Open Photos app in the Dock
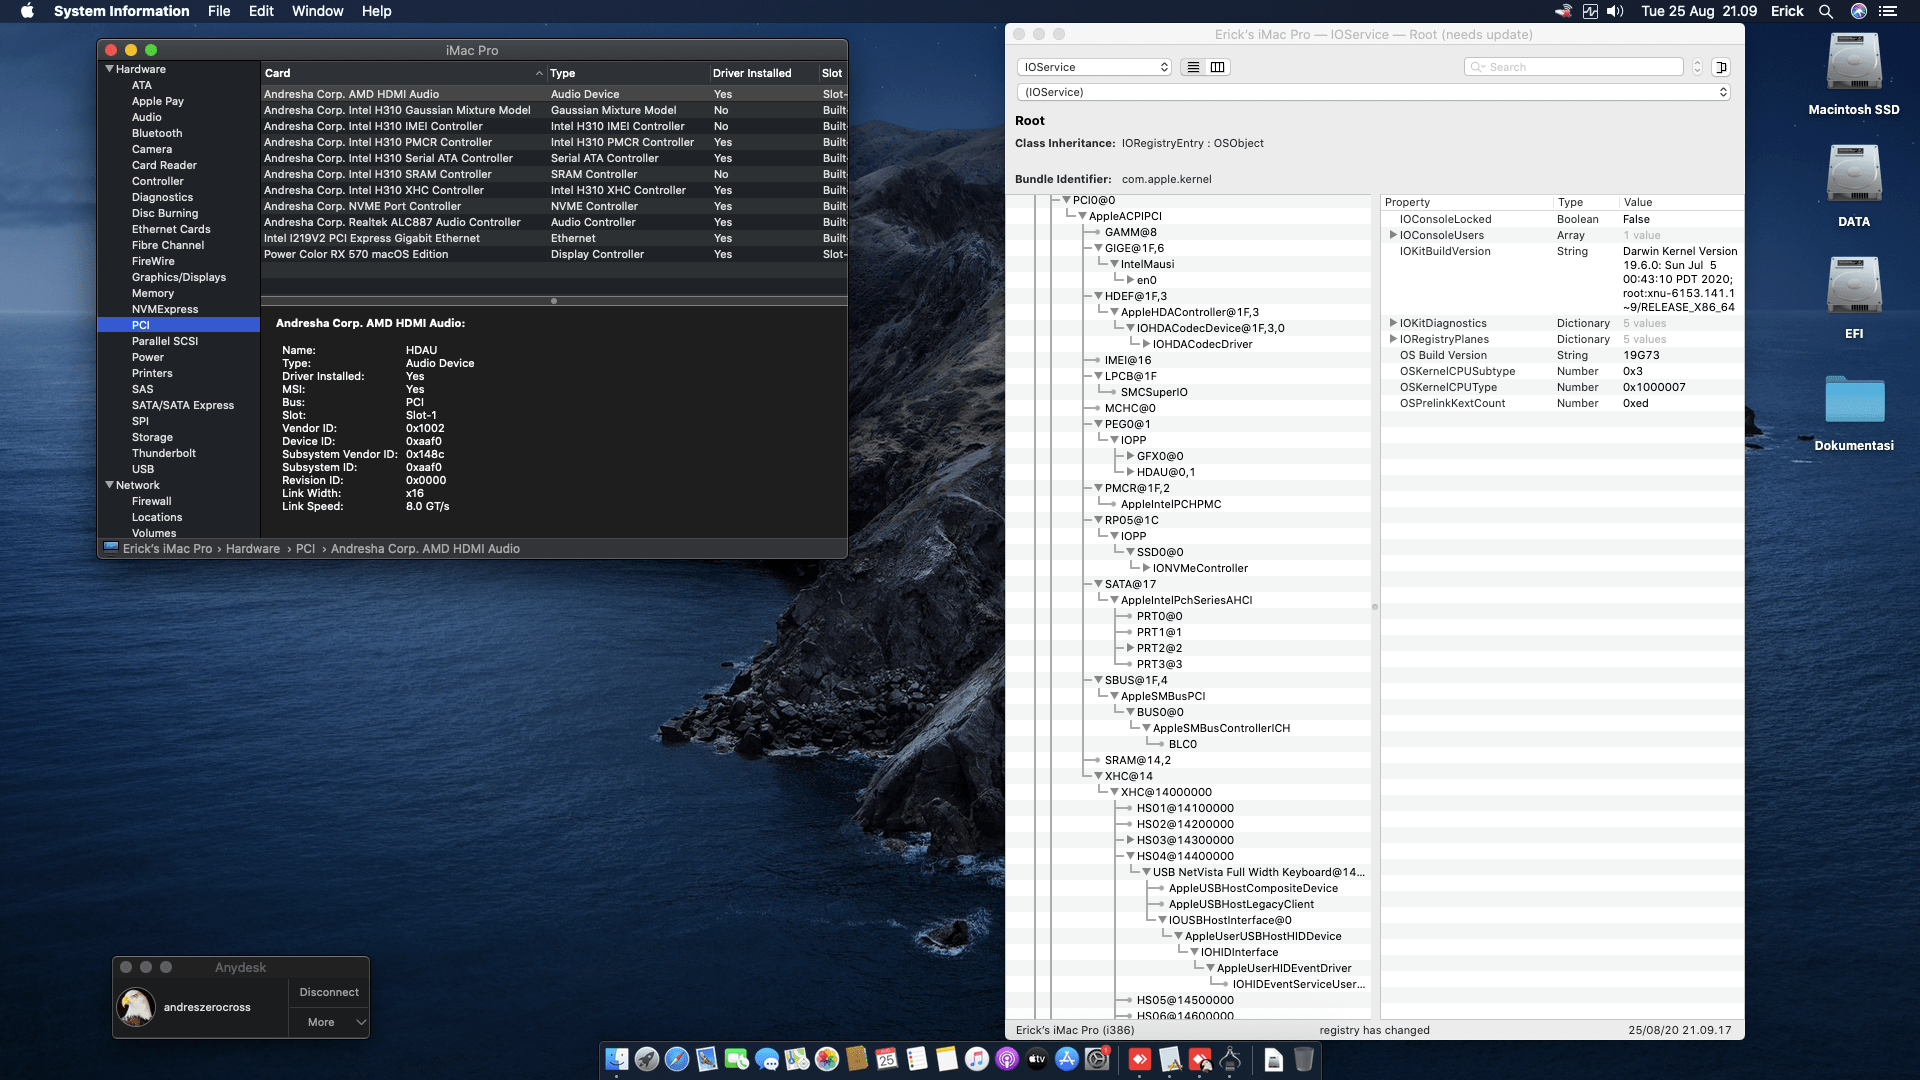Viewport: 1920px width, 1080px height. pyautogui.click(x=827, y=1059)
